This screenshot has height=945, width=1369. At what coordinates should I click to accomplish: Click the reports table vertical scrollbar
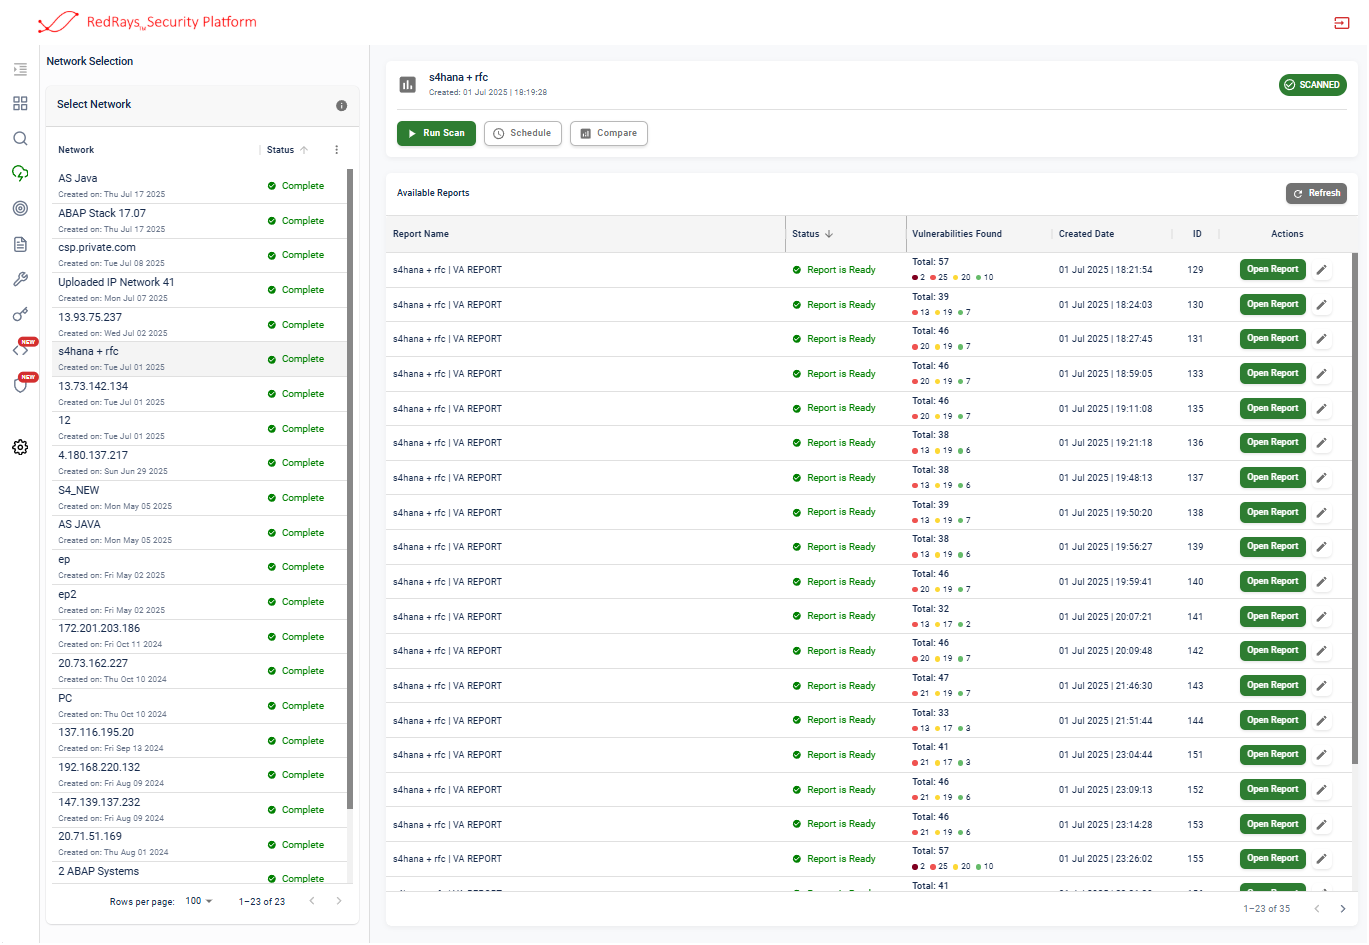1355,509
